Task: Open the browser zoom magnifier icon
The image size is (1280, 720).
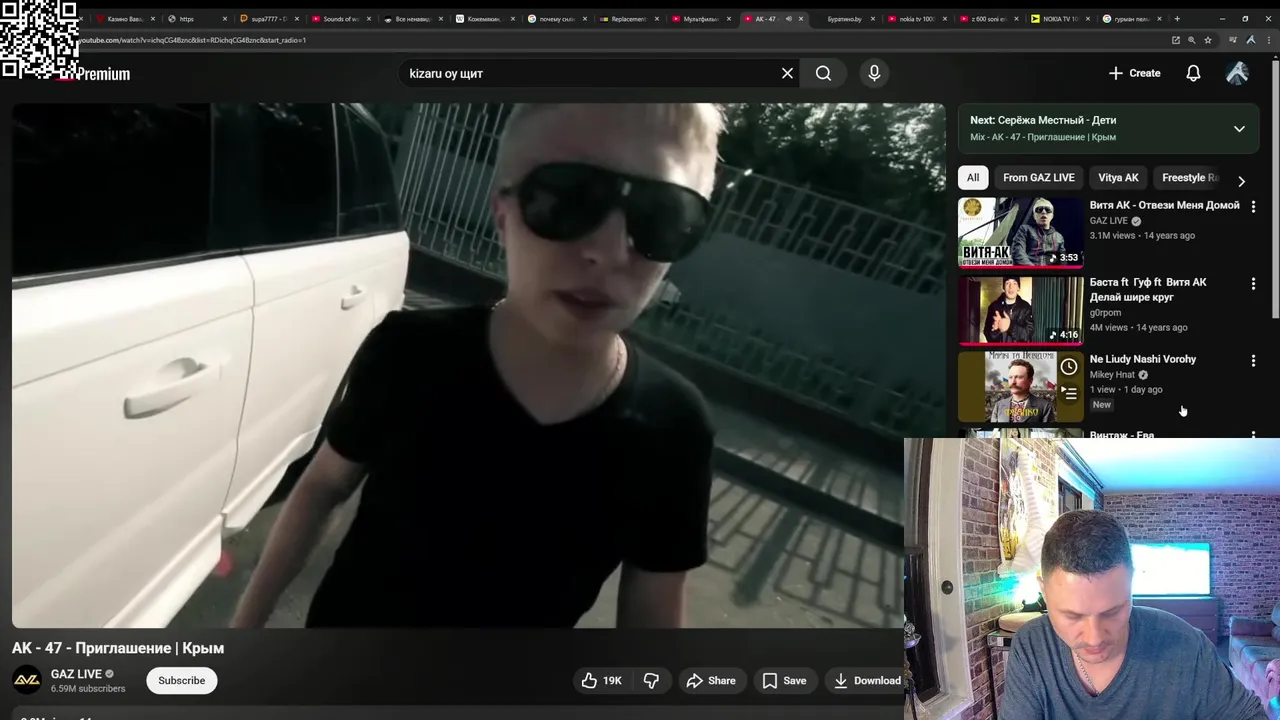Action: [x=1192, y=40]
